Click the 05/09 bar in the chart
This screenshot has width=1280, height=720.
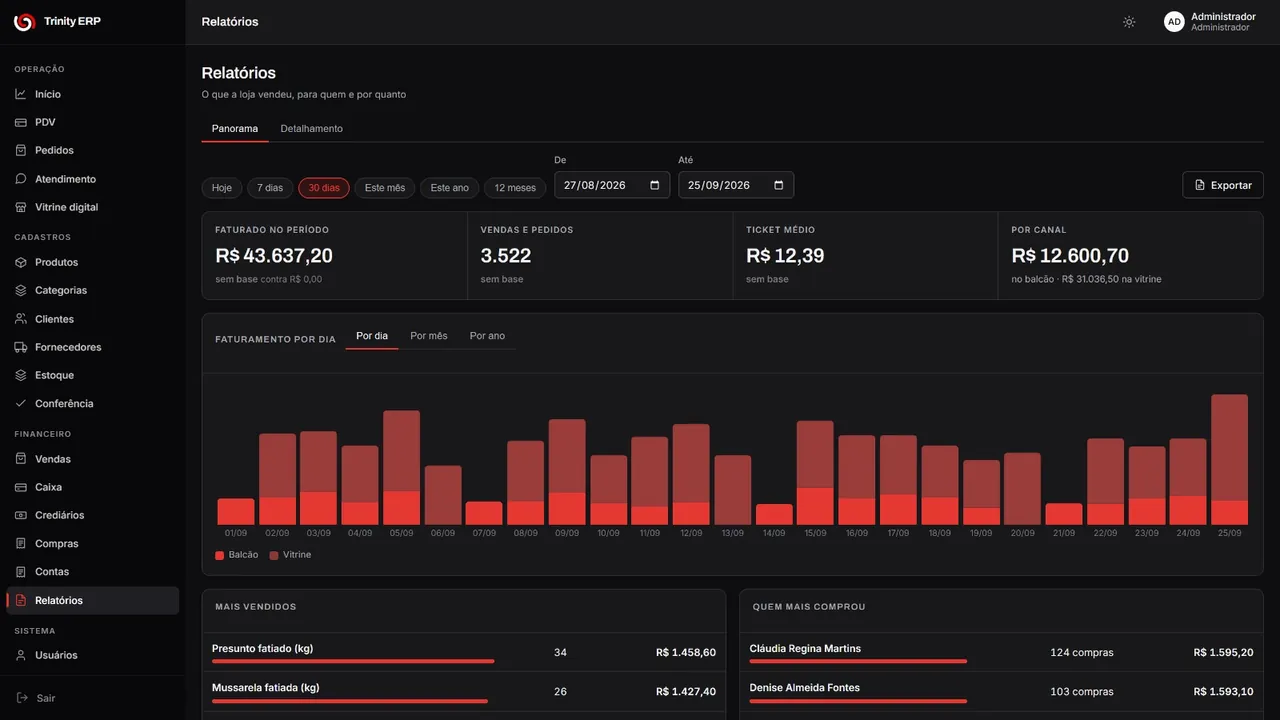401,468
